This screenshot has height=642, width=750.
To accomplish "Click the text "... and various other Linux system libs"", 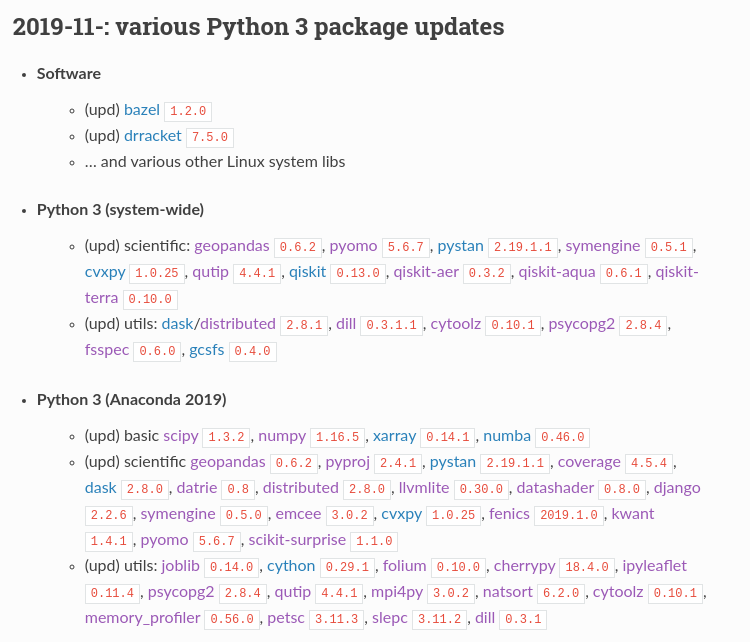I will [x=215, y=162].
